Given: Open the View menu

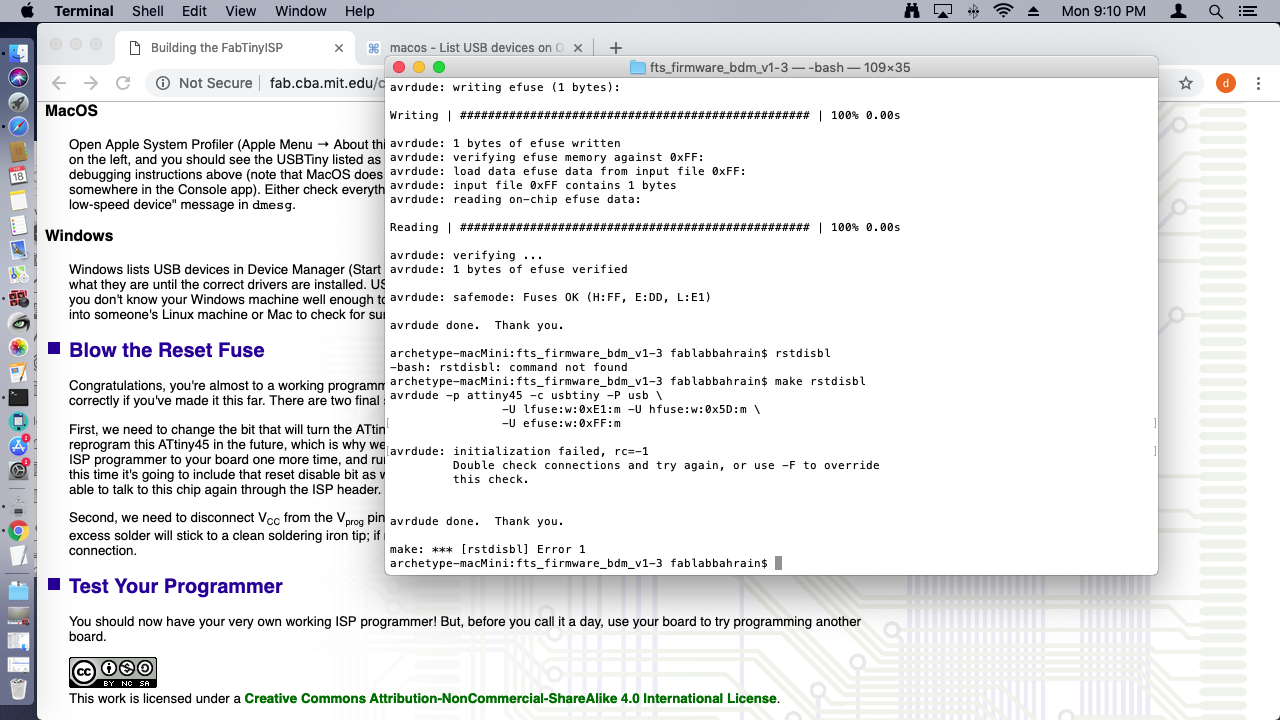Looking at the screenshot, I should [x=241, y=11].
